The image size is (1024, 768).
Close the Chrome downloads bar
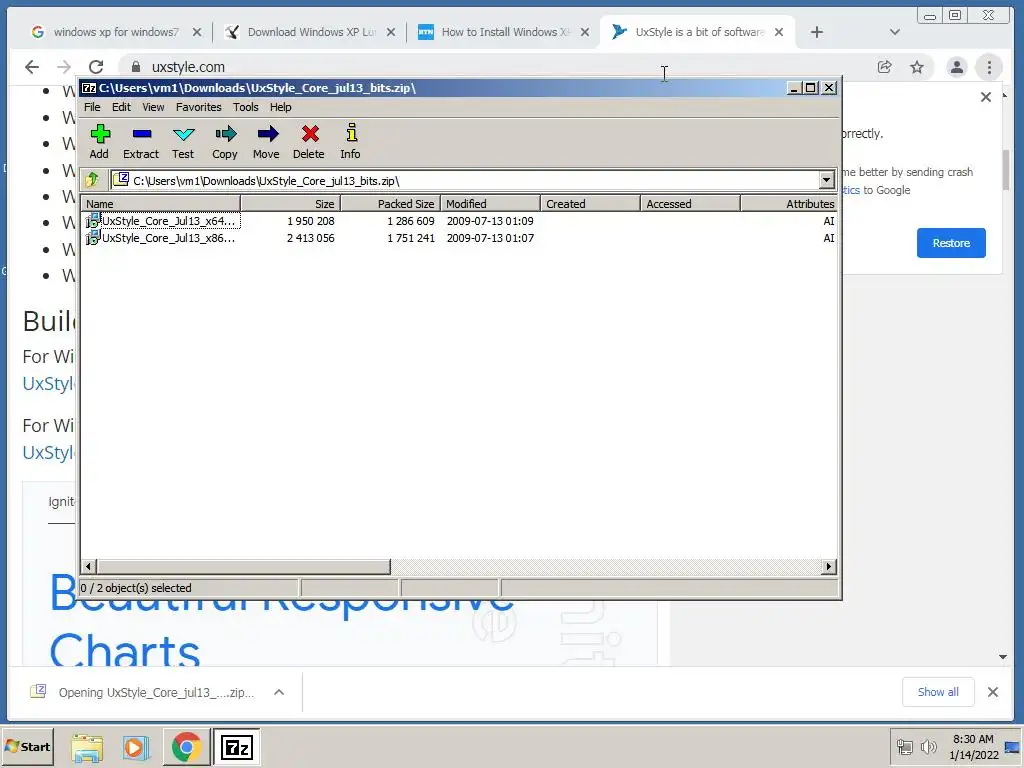[993, 692]
